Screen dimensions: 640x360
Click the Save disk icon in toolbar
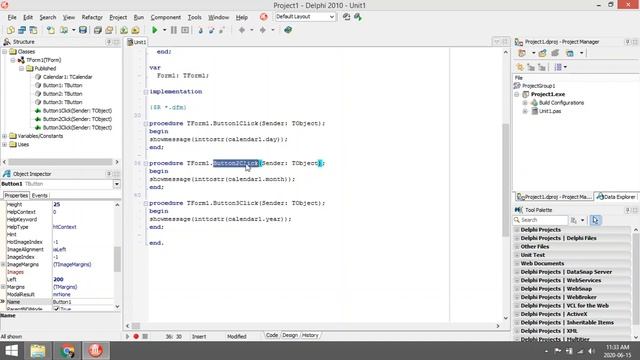pos(83,30)
